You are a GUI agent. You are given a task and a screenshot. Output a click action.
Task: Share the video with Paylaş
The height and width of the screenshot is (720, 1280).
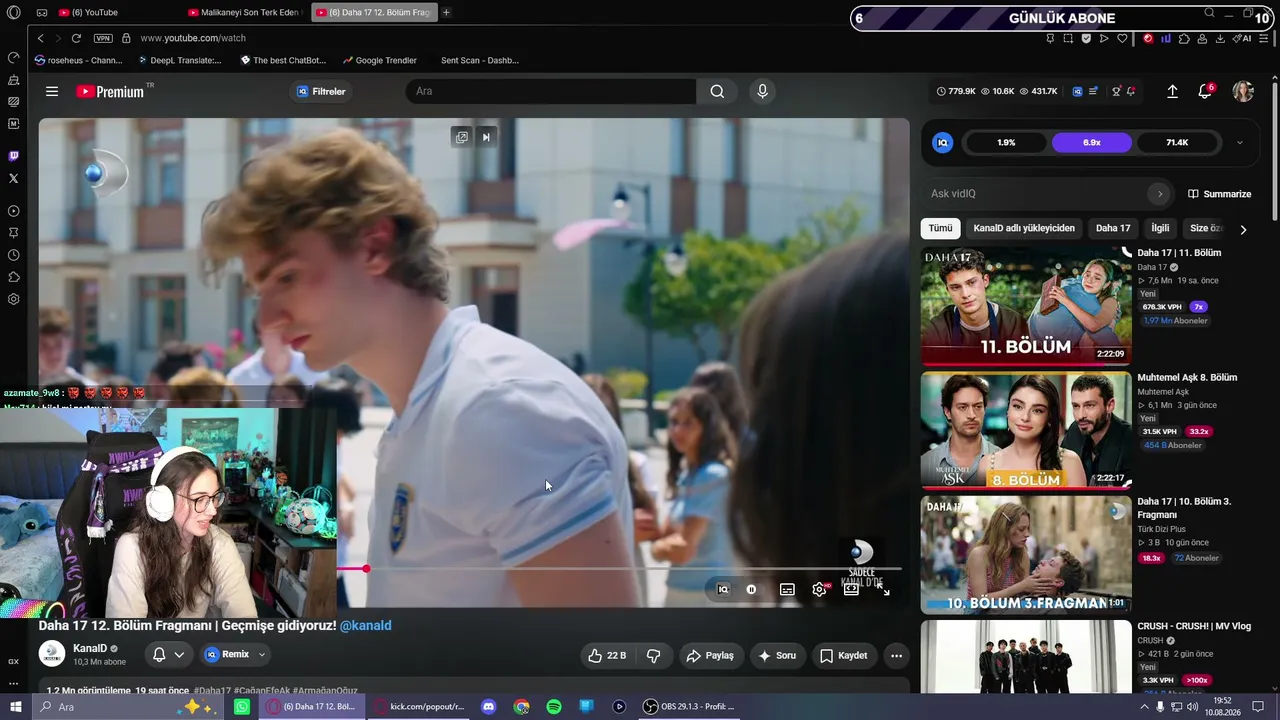[x=711, y=656]
